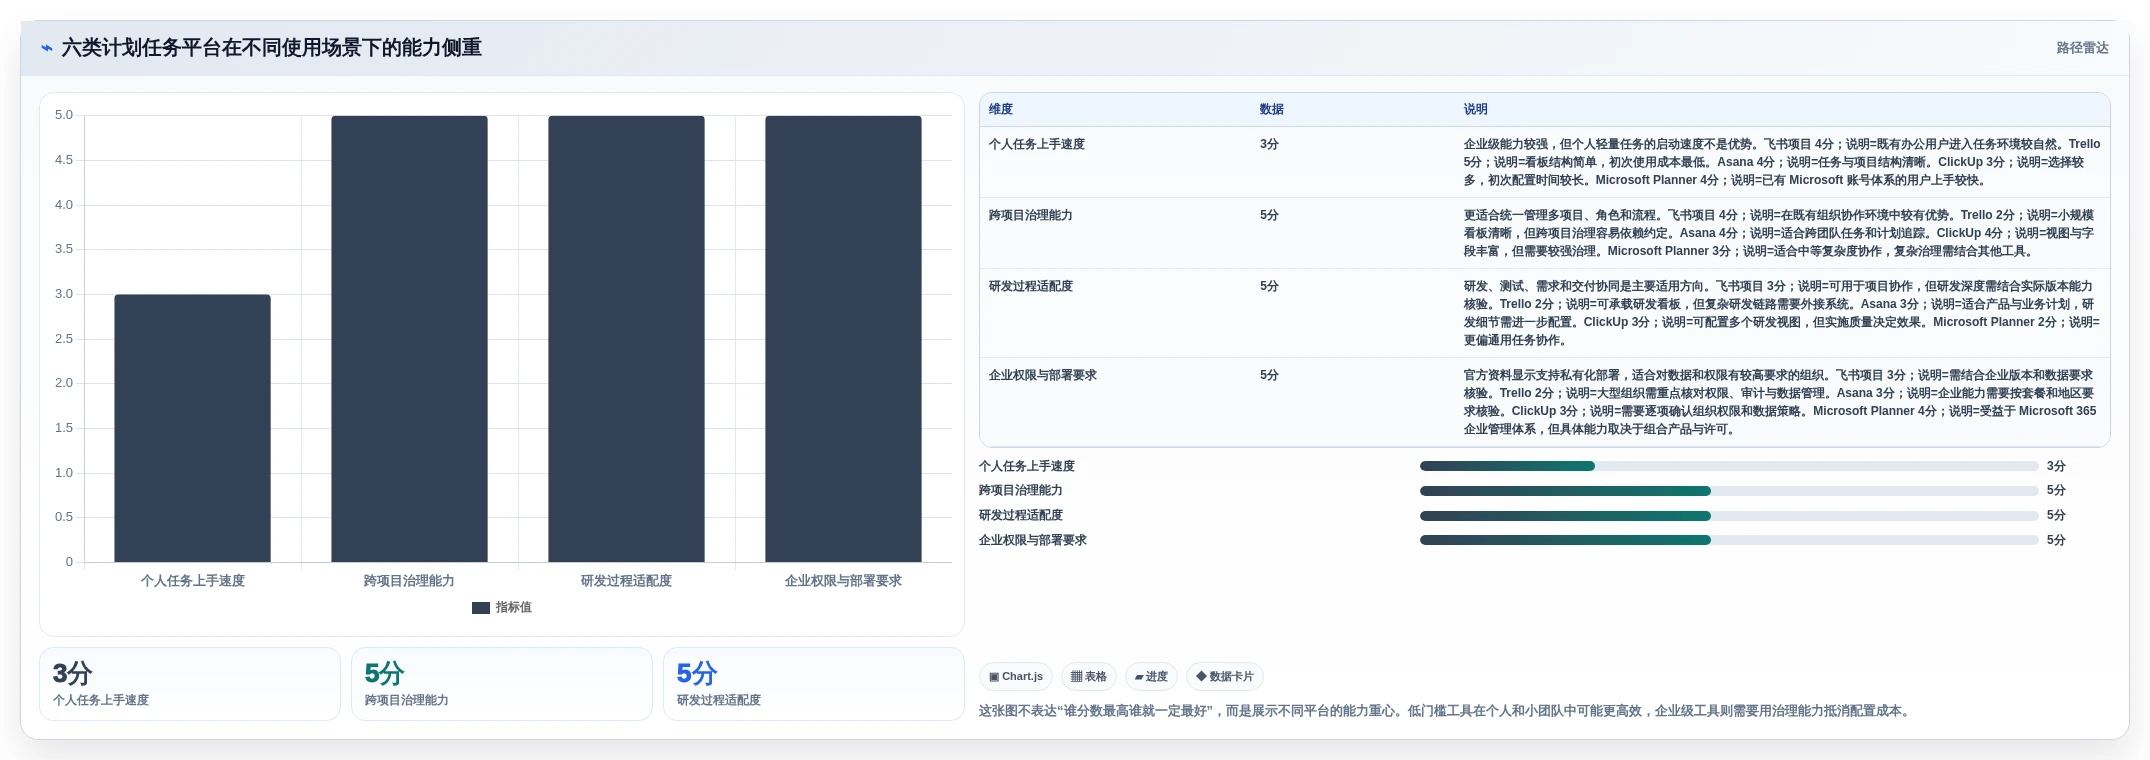The width and height of the screenshot is (2150, 760).
Task: Click the 跨项目治理能力 progress bar
Action: point(1729,491)
